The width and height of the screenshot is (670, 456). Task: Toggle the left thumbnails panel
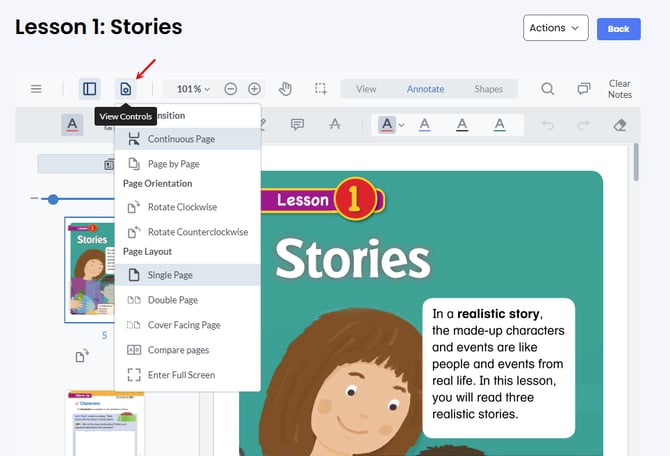click(90, 89)
